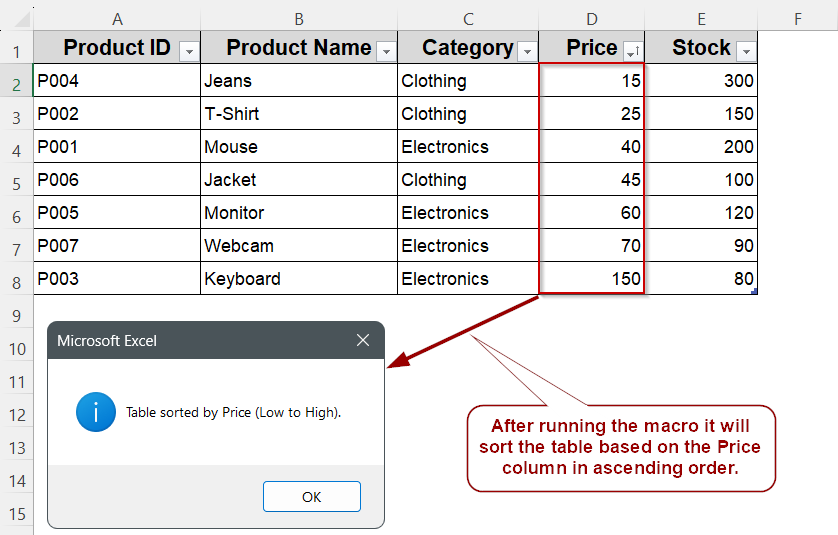The height and width of the screenshot is (535, 838).
Task: Close the Microsoft Excel dialog
Action: coord(364,341)
